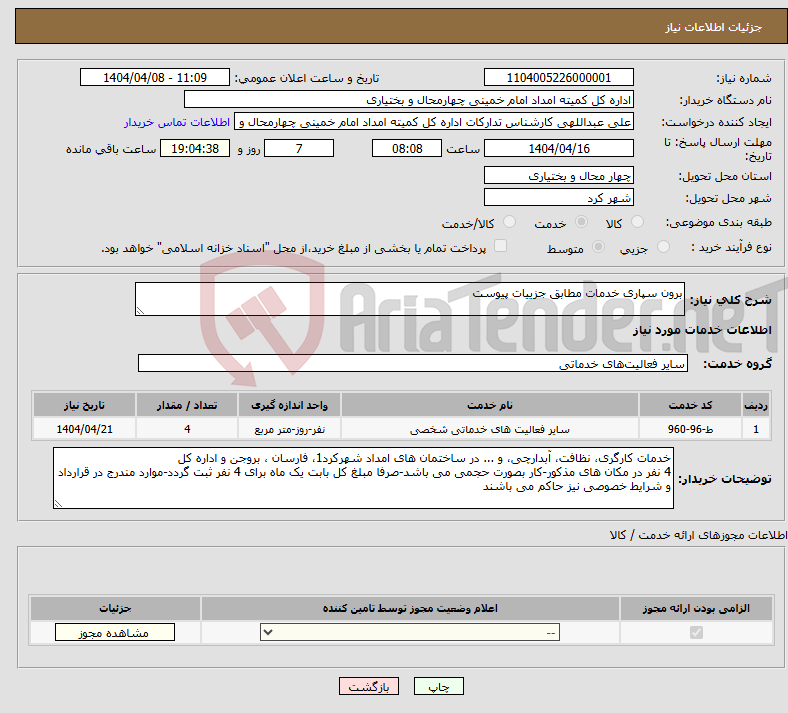Click the توضیحات خریدار resize handle

[58, 503]
